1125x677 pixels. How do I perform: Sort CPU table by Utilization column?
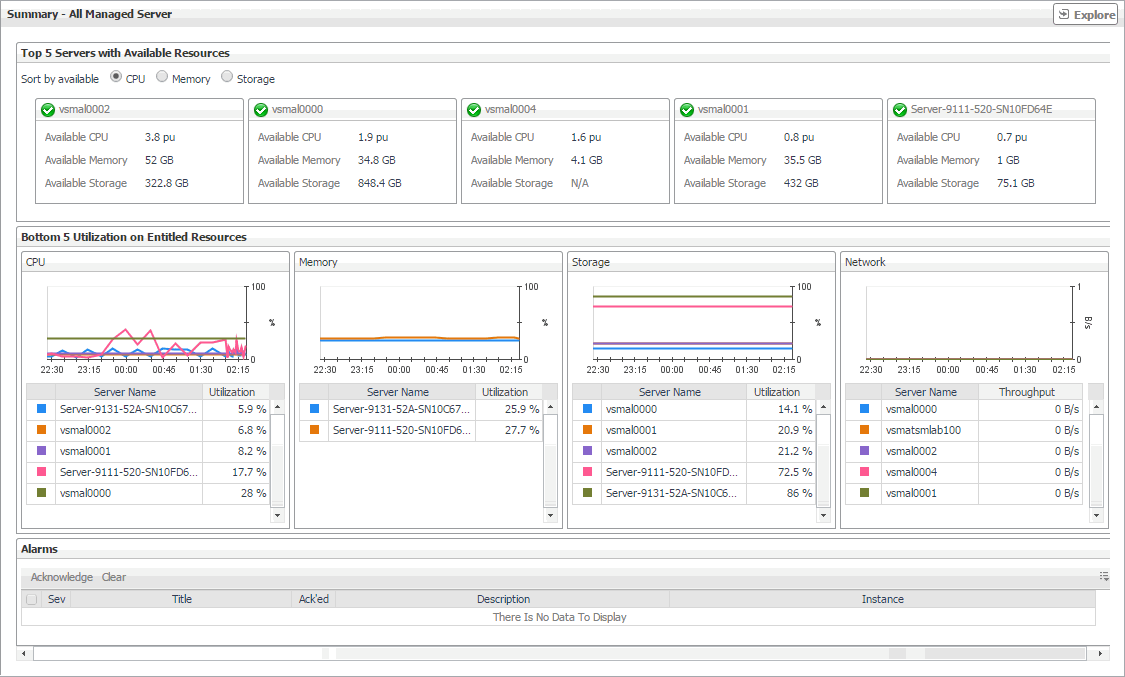[x=231, y=392]
